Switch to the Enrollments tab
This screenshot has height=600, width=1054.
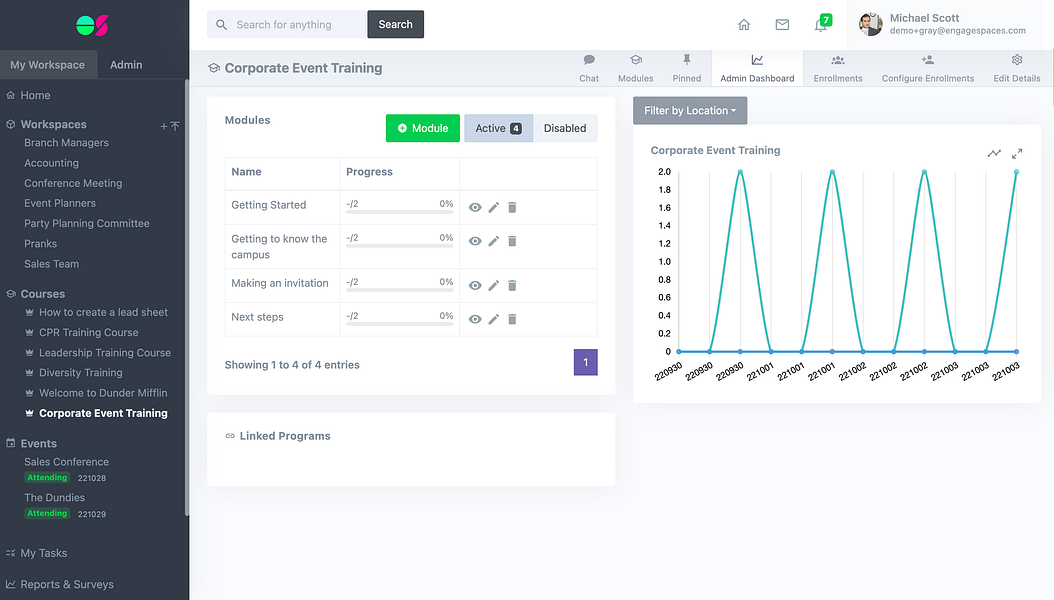coord(838,69)
